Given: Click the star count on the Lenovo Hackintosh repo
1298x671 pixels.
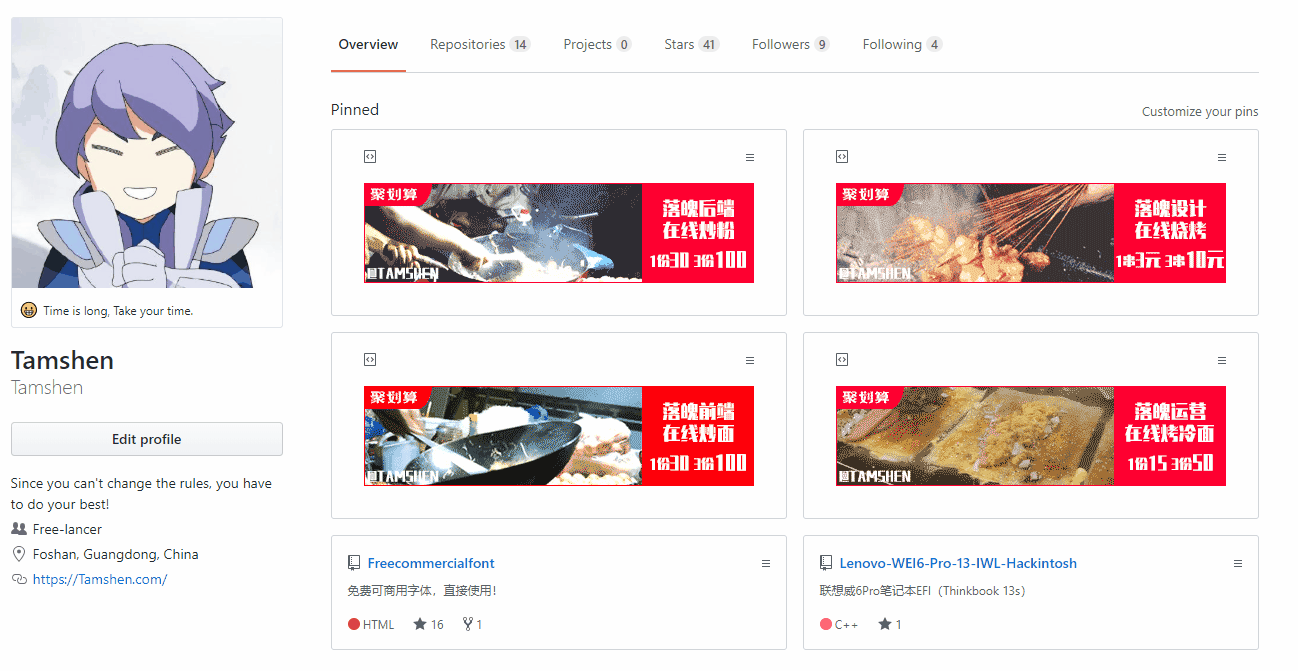Looking at the screenshot, I should 890,624.
